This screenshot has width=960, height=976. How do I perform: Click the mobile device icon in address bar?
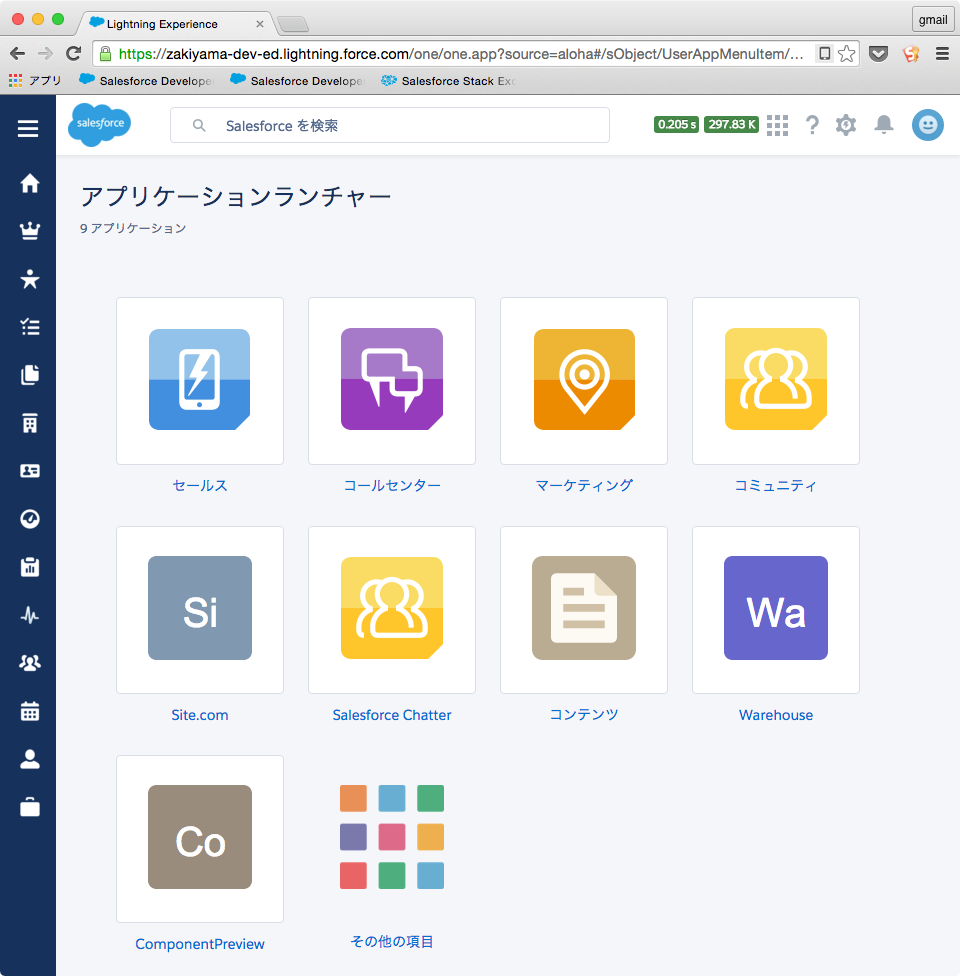pyautogui.click(x=824, y=54)
